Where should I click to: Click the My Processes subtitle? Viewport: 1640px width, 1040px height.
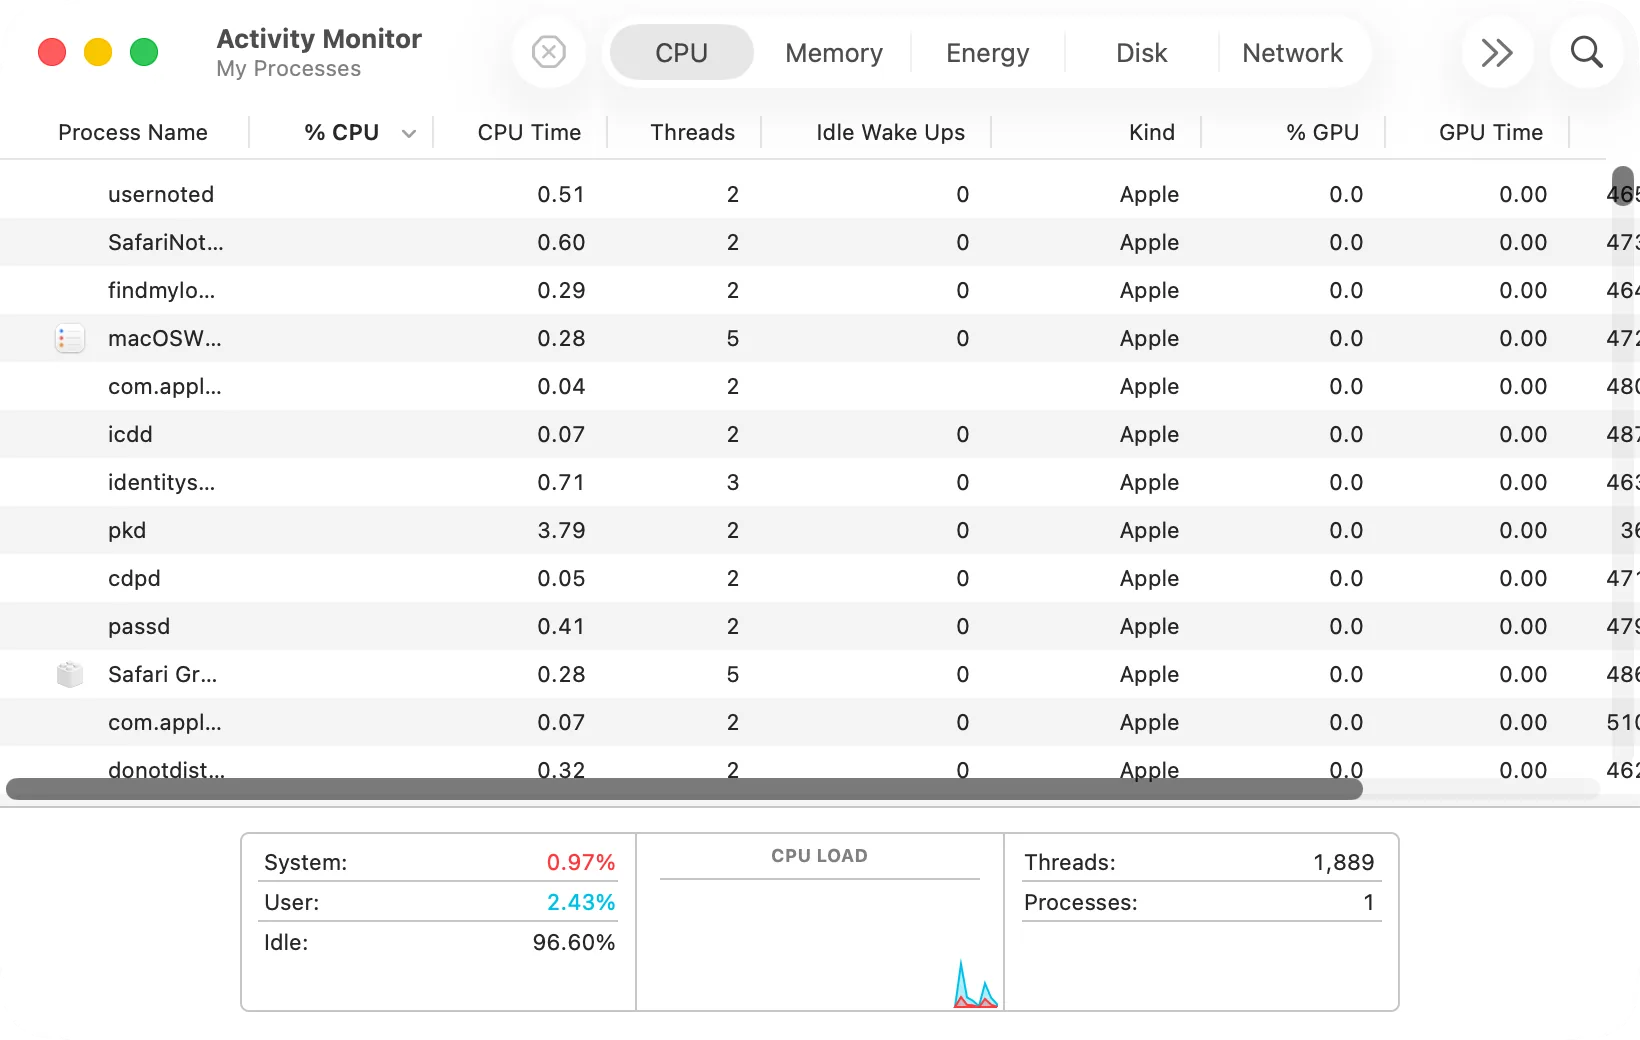pos(289,69)
